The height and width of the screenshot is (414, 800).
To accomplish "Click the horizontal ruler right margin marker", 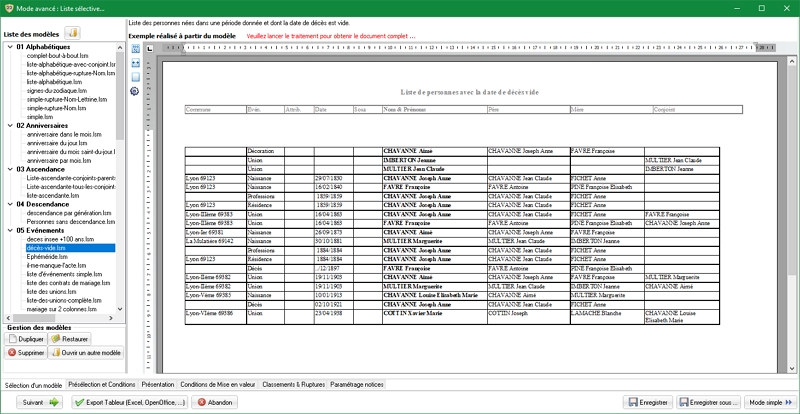I will 756,46.
